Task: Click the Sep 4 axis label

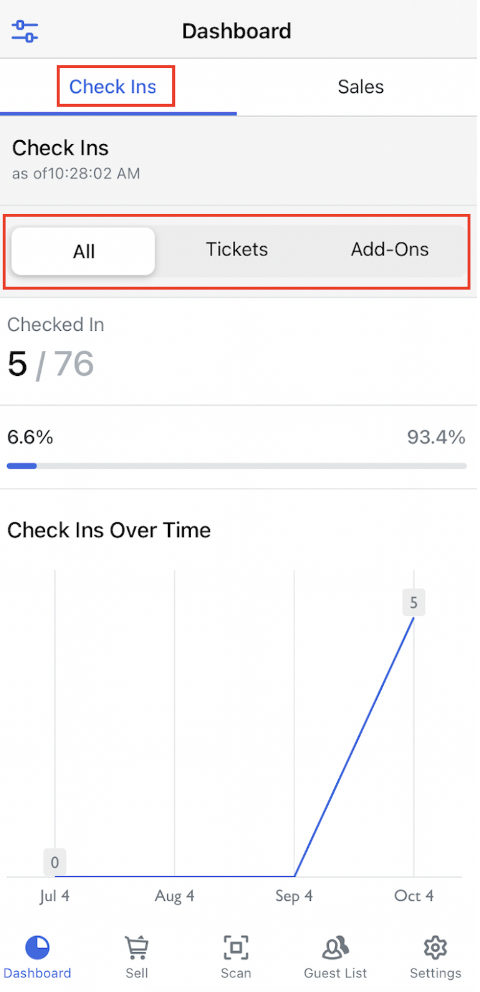Action: coord(294,896)
